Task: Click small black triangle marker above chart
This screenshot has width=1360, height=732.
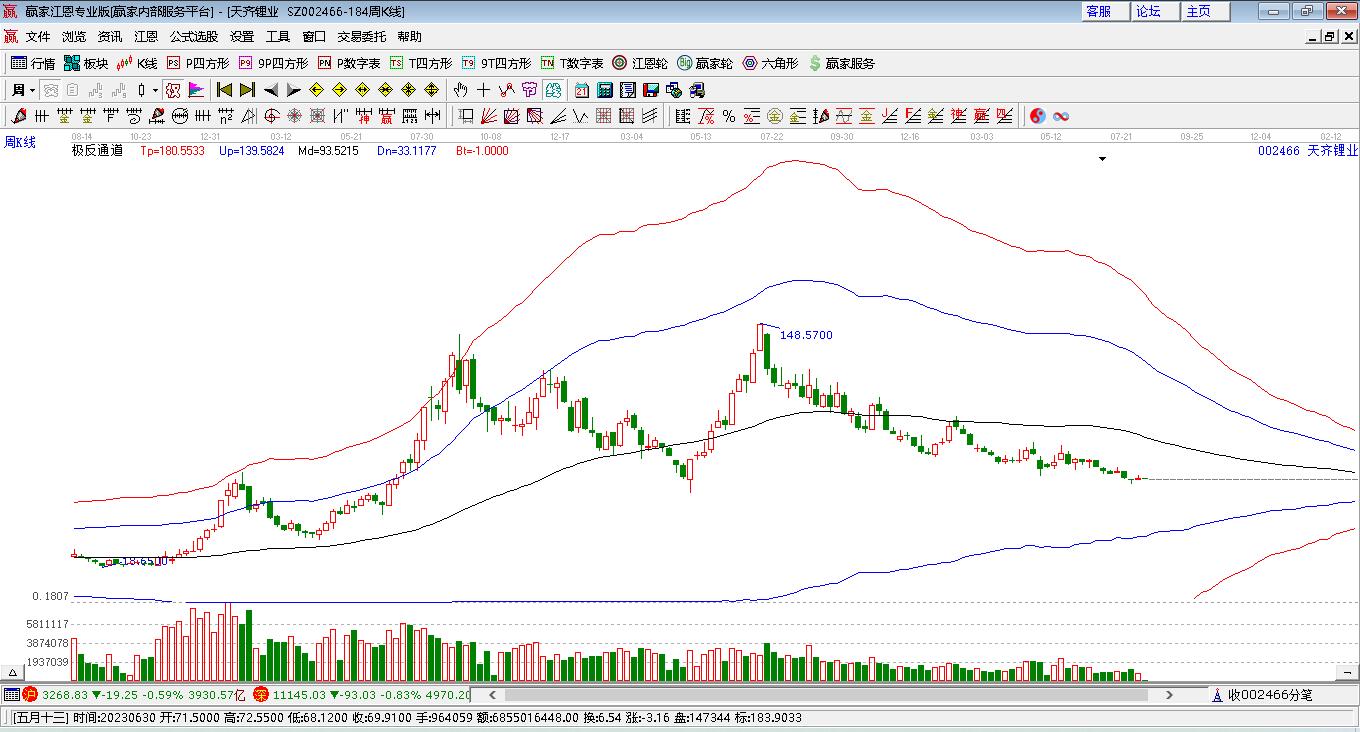Action: pos(1103,158)
